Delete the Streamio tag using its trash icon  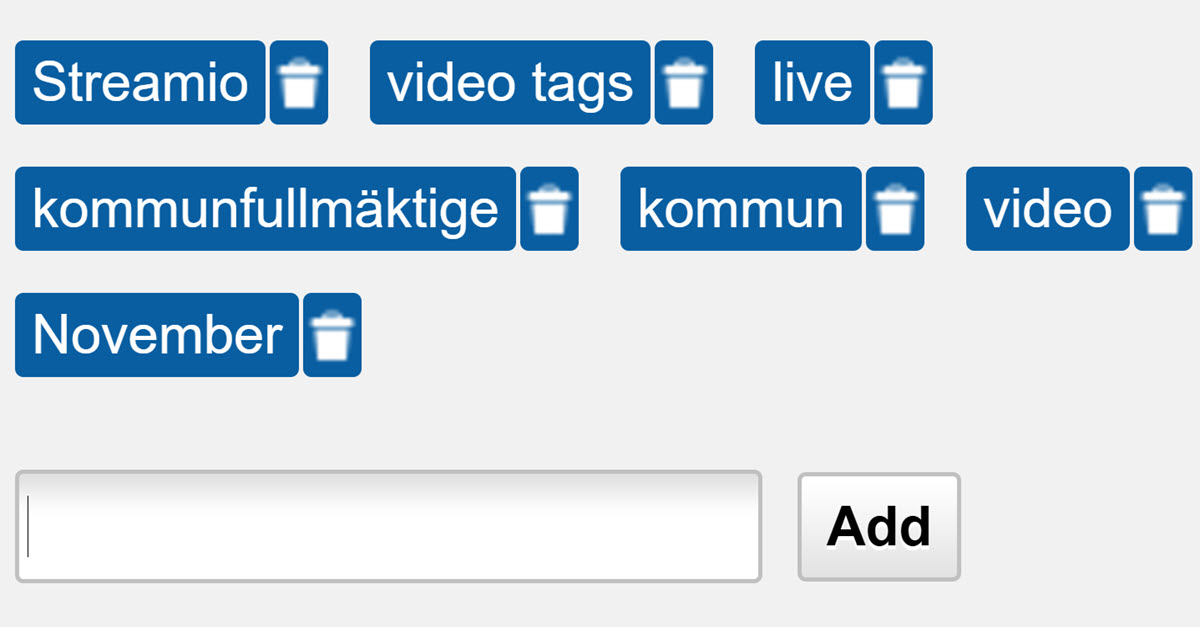pyautogui.click(x=299, y=83)
